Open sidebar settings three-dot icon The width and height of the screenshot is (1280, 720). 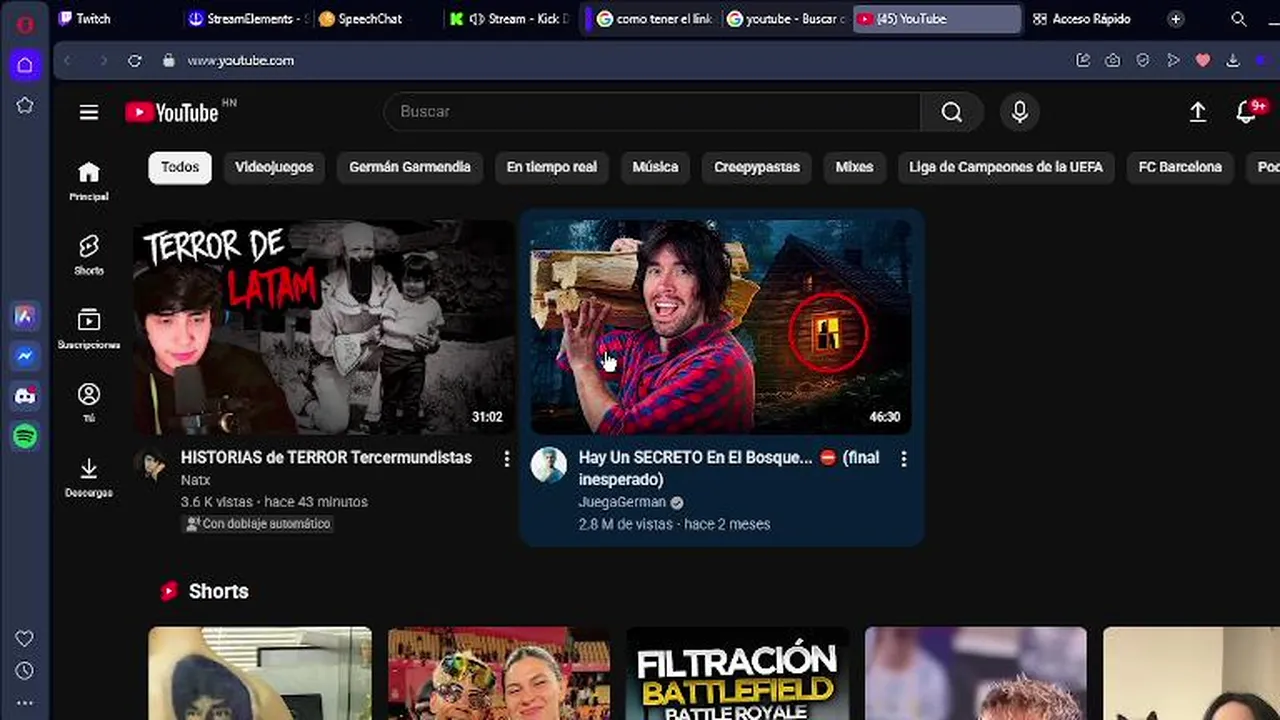tap(25, 703)
